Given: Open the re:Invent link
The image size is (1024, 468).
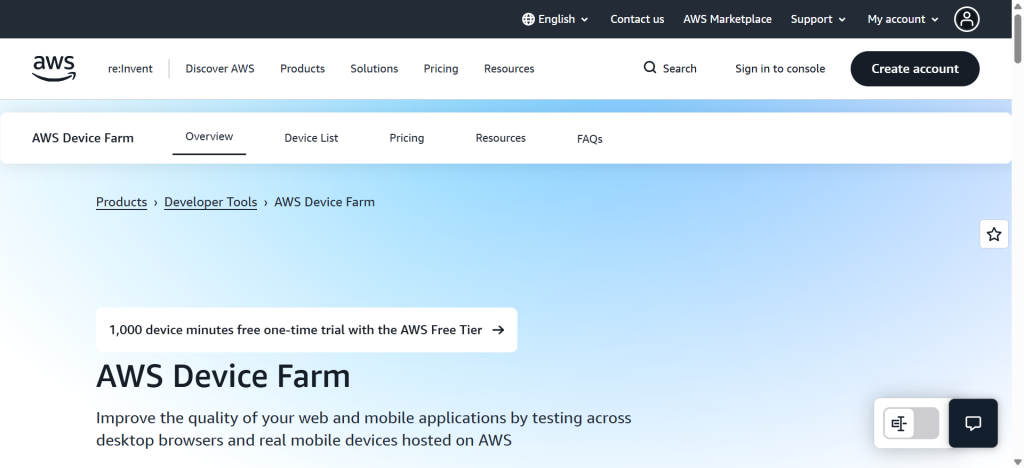Looking at the screenshot, I should 130,69.
